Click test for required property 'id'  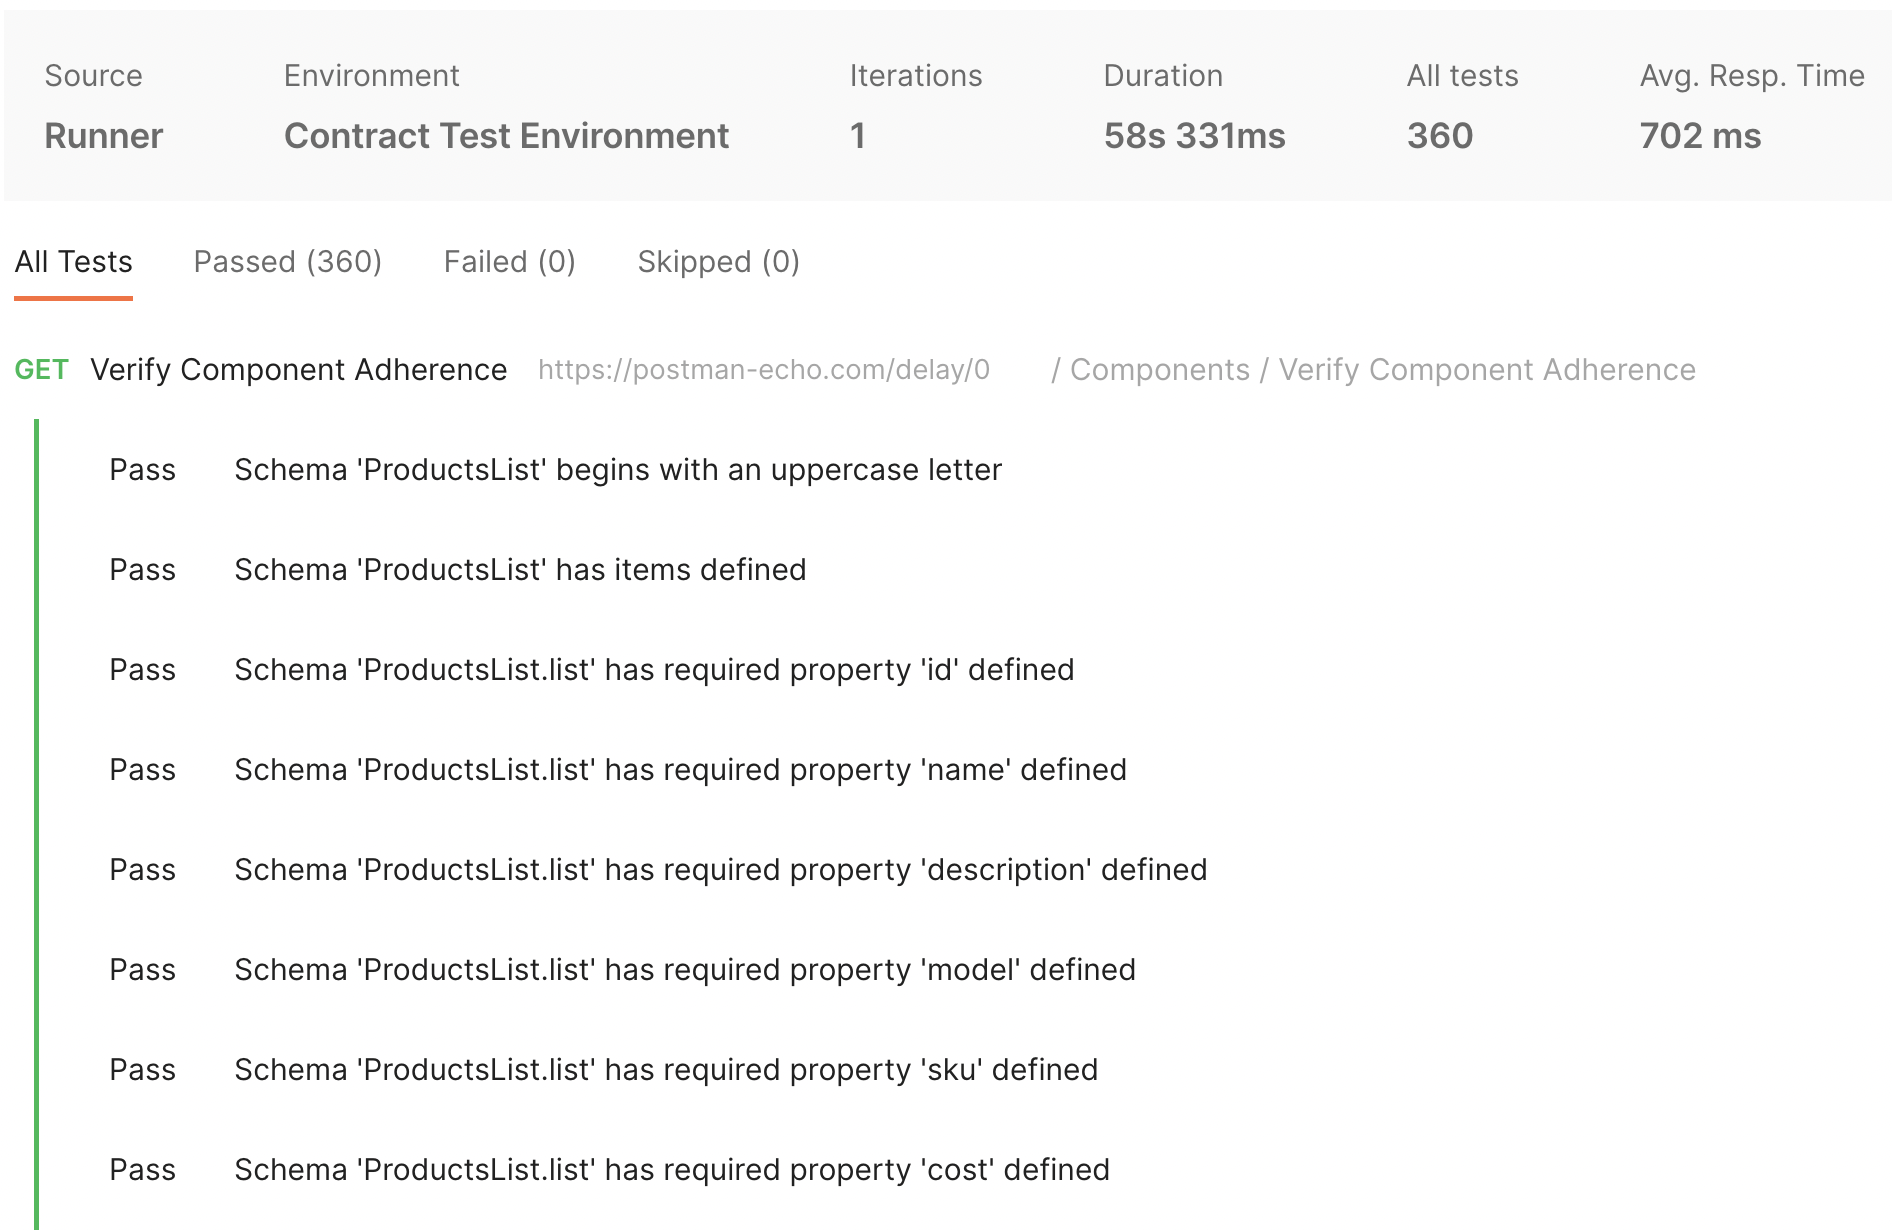[x=654, y=670]
